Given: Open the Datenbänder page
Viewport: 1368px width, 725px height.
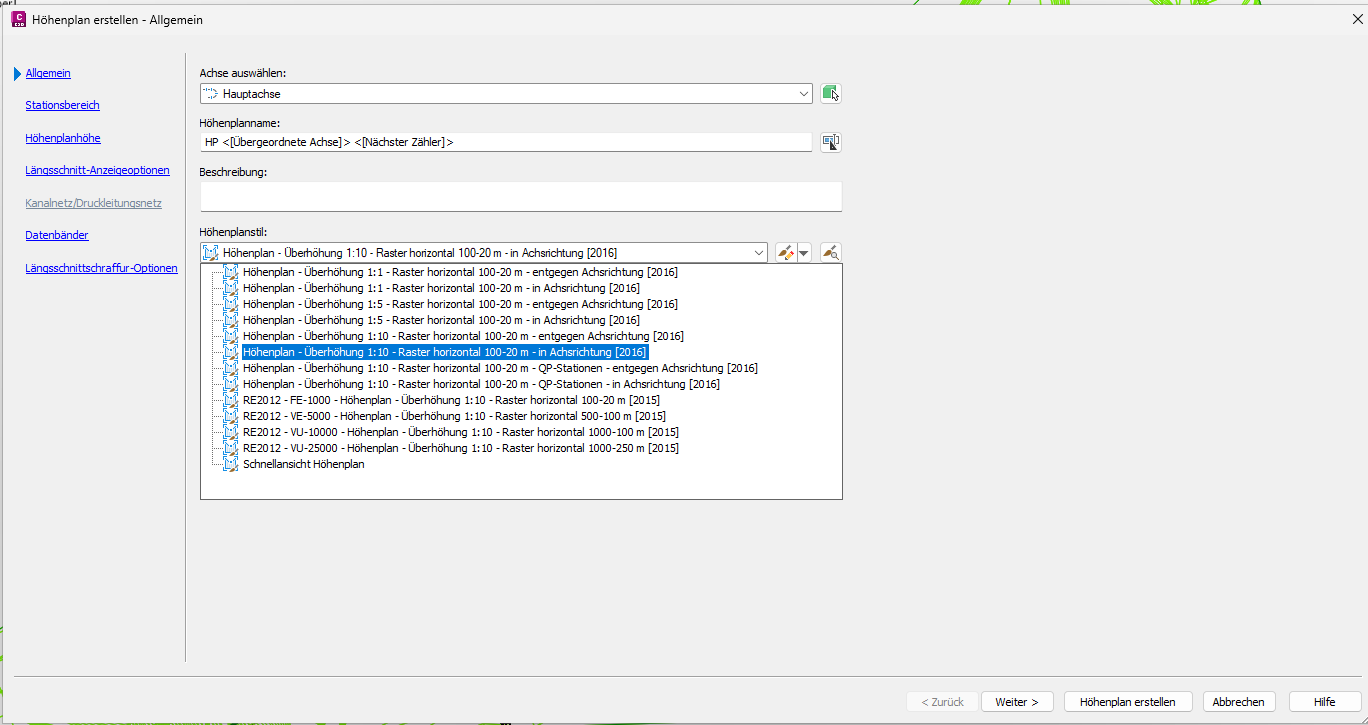Looking at the screenshot, I should (57, 235).
